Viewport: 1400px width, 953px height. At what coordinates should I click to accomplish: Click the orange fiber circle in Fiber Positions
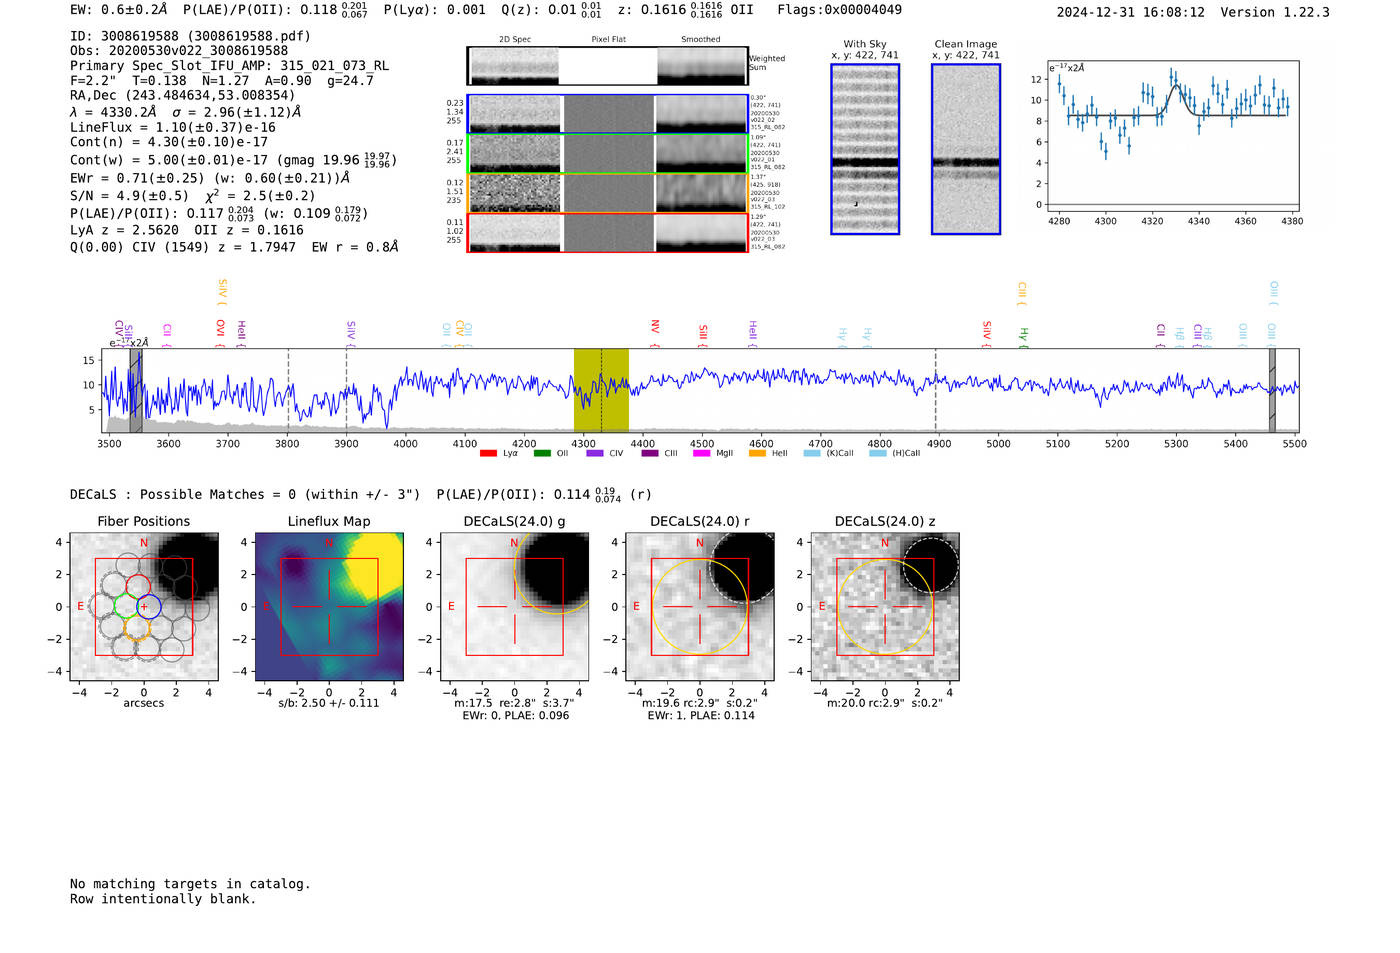click(x=138, y=627)
